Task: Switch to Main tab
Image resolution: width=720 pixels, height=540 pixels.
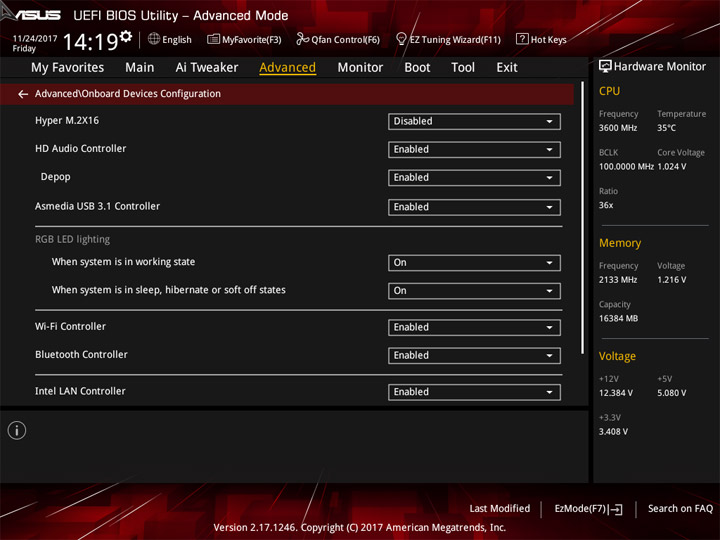Action: tap(140, 68)
